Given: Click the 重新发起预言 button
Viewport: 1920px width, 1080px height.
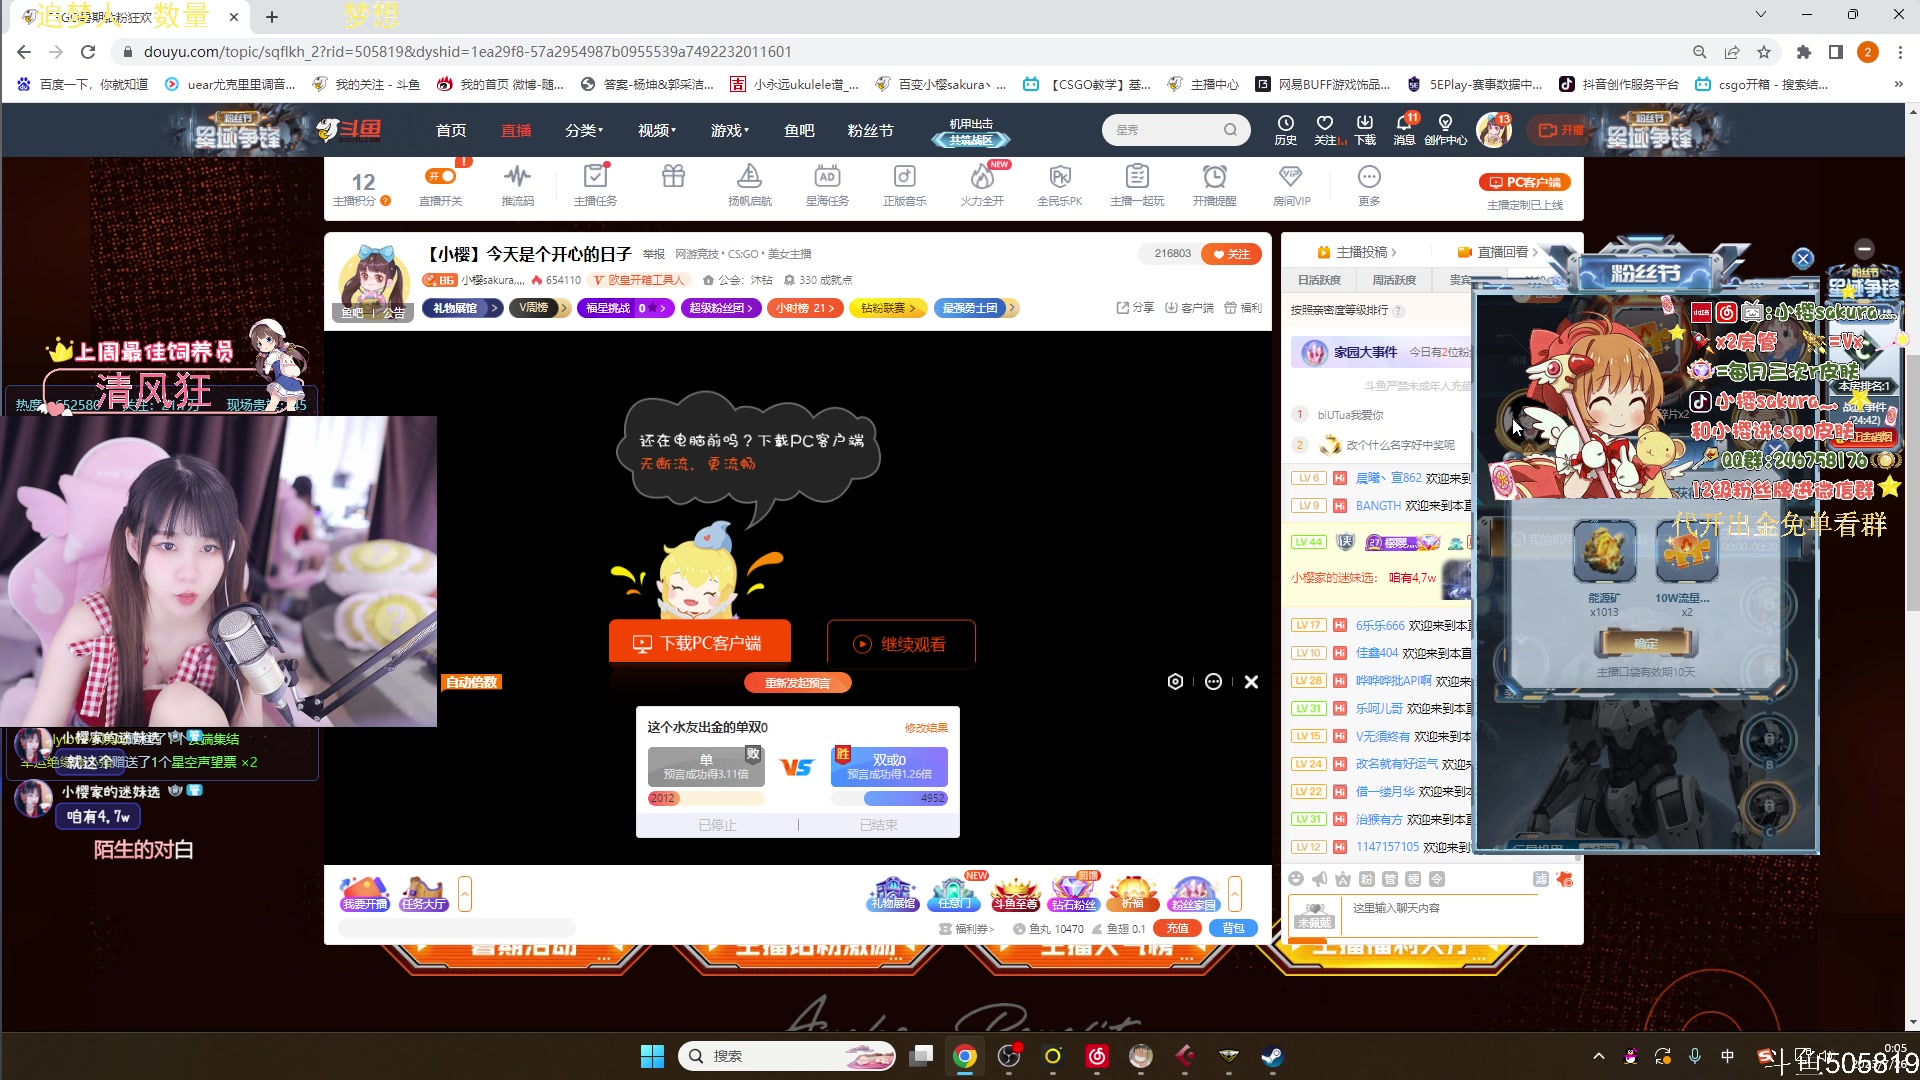Looking at the screenshot, I should click(797, 683).
